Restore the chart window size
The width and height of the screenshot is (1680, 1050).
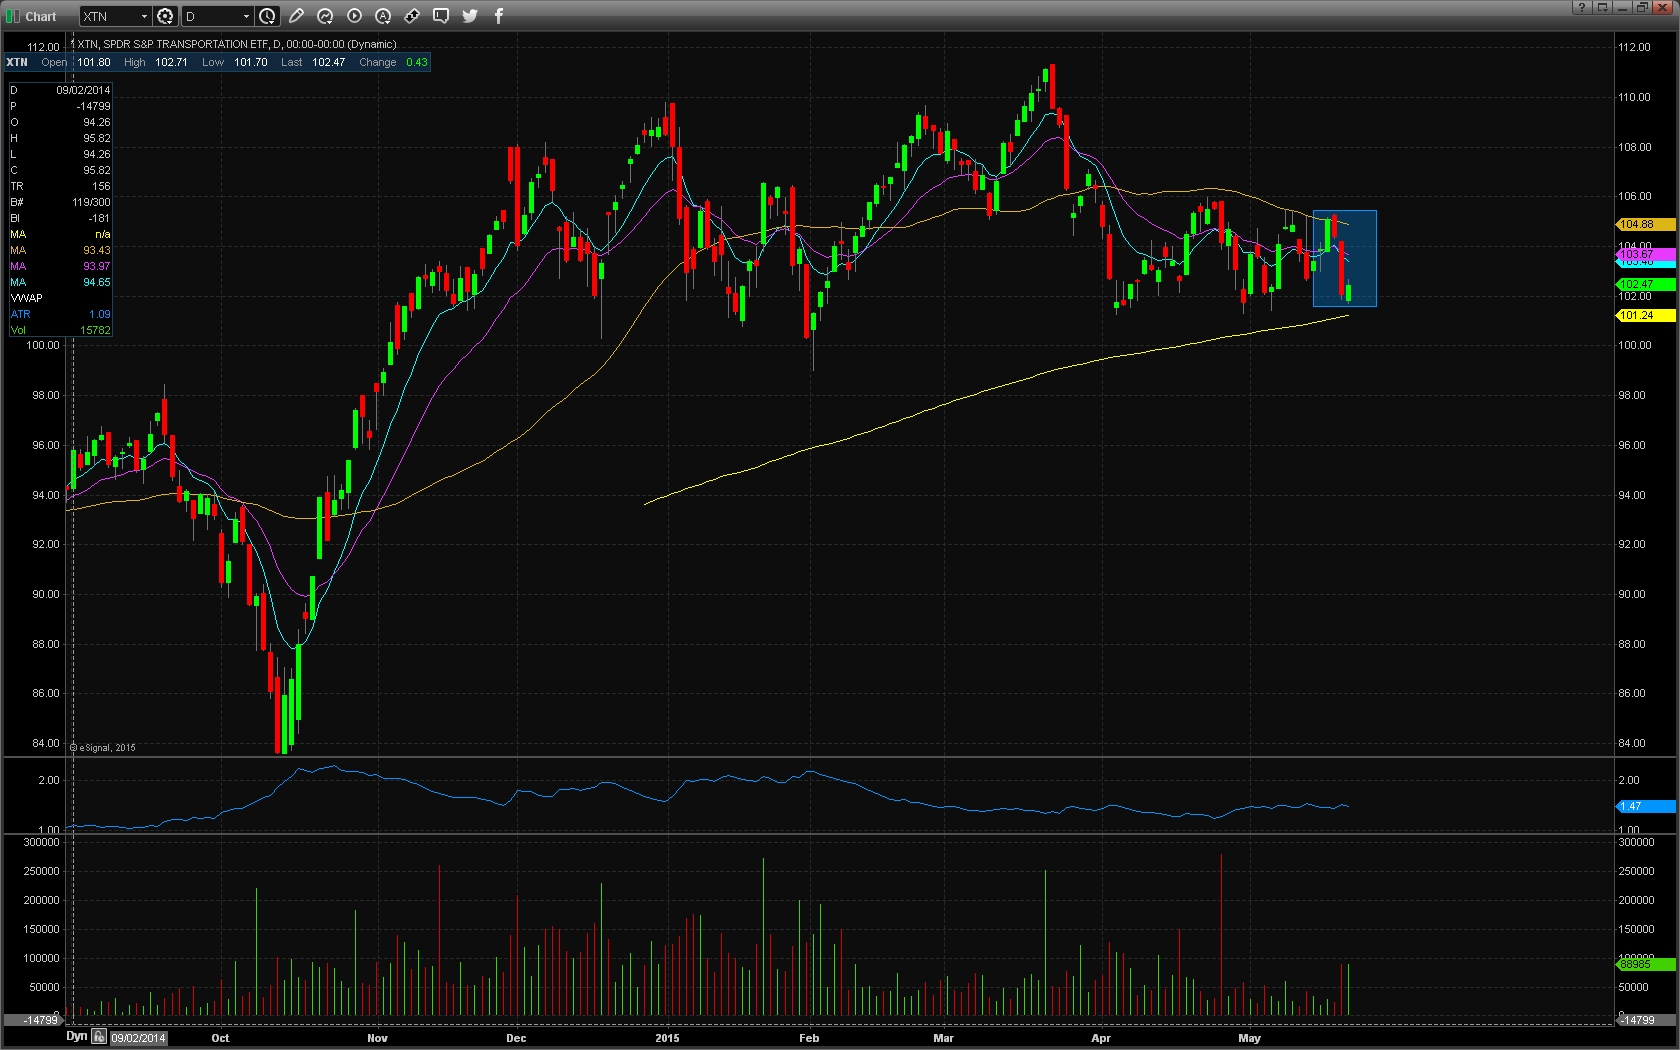[x=1642, y=8]
